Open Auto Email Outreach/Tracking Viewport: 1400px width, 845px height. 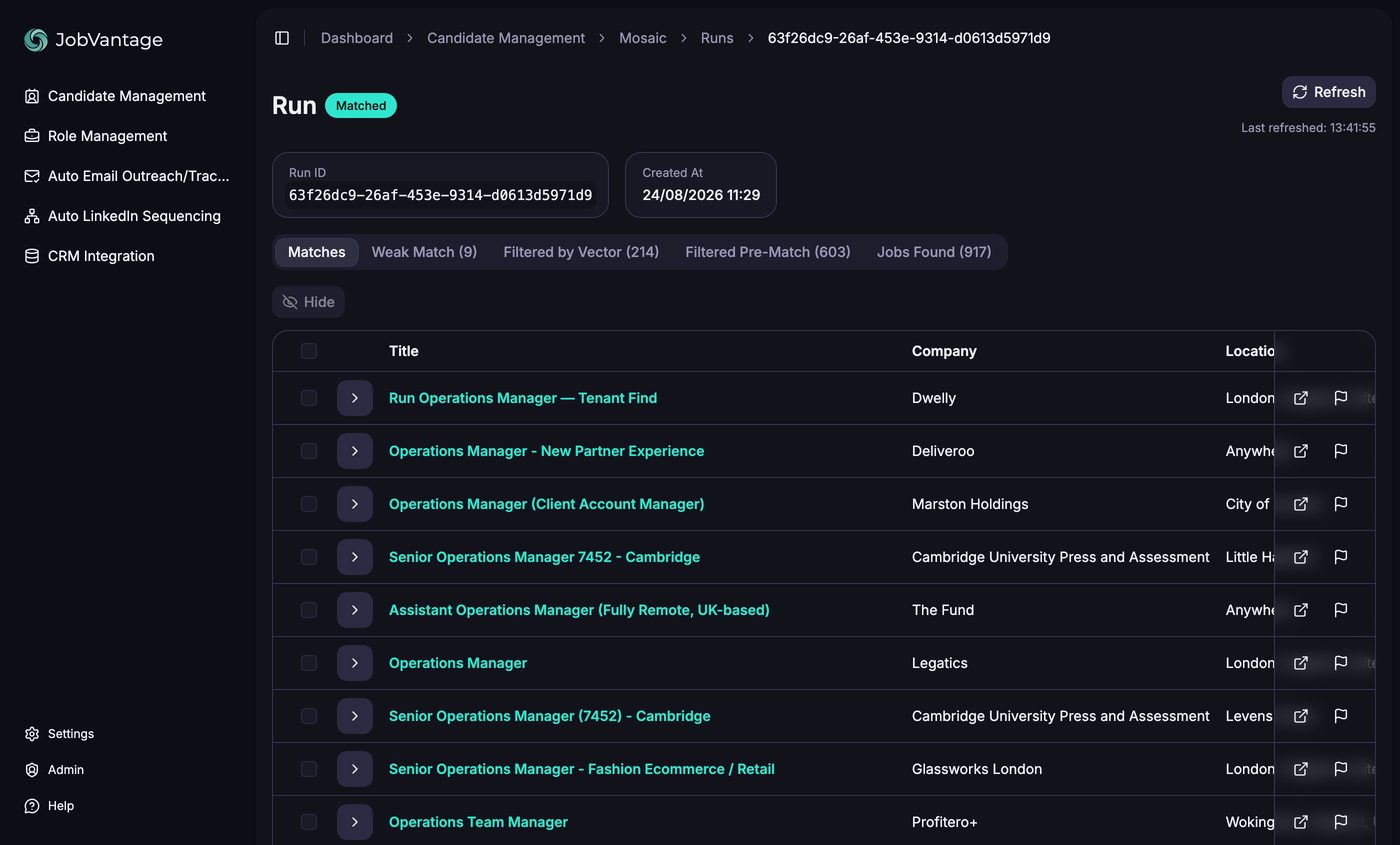[x=127, y=176]
